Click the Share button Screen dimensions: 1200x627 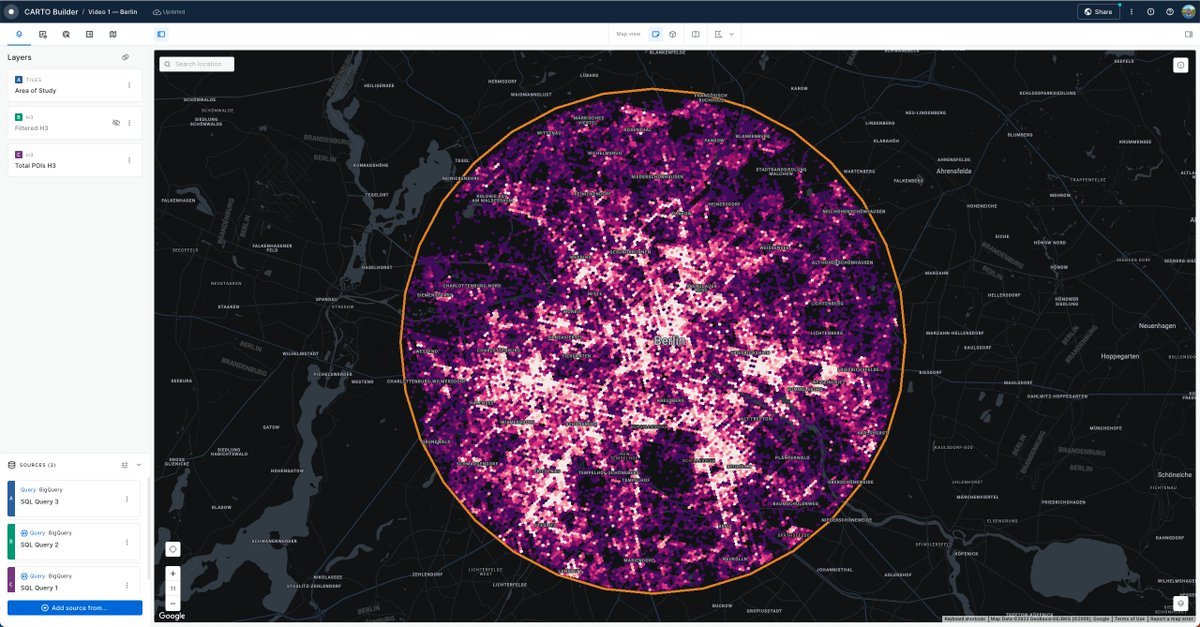point(1098,12)
